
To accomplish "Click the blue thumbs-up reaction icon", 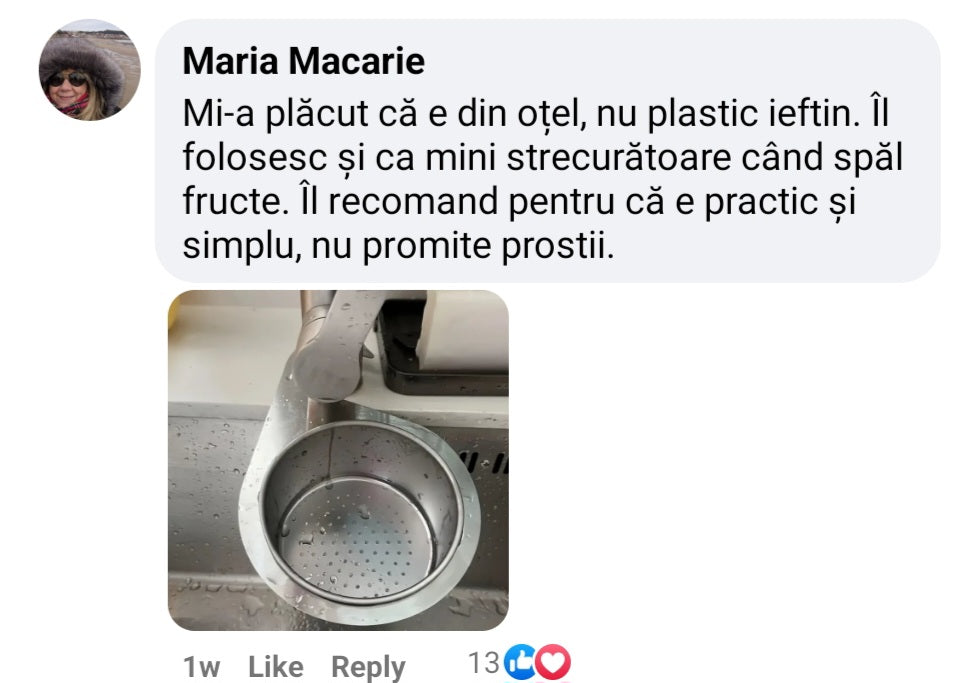I will pyautogui.click(x=519, y=662).
